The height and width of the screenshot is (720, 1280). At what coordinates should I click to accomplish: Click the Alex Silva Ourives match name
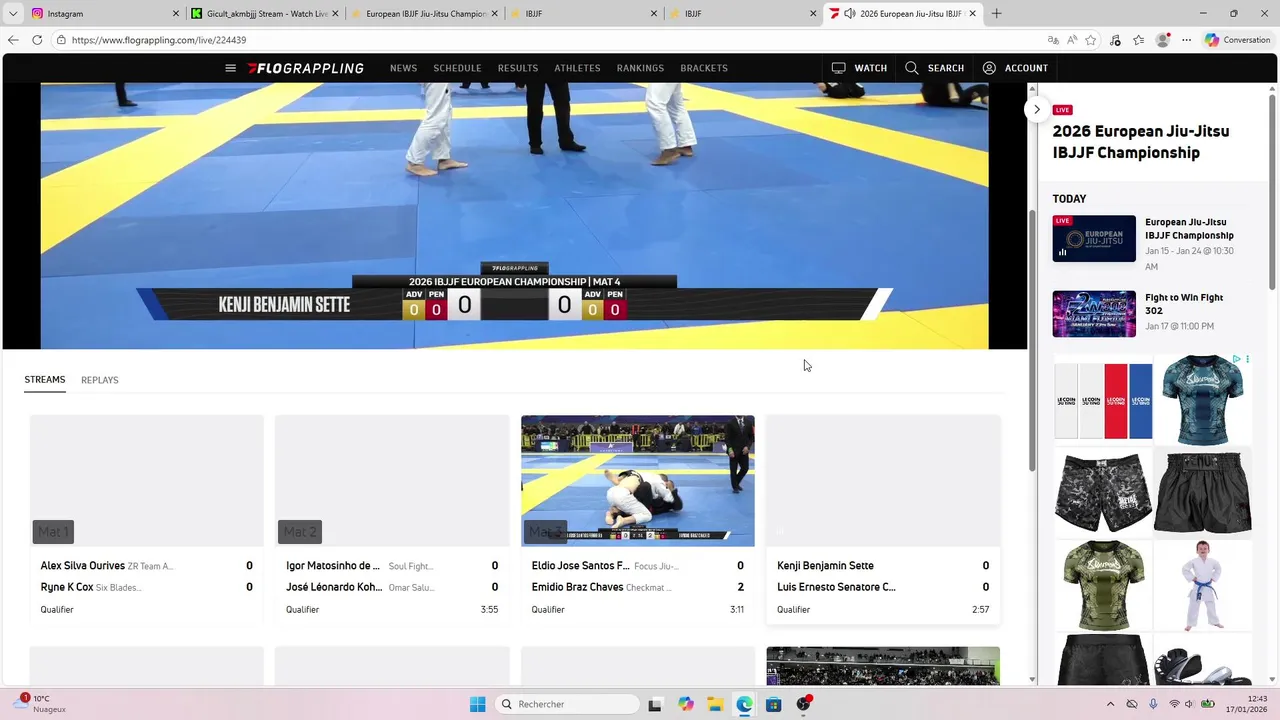point(83,566)
